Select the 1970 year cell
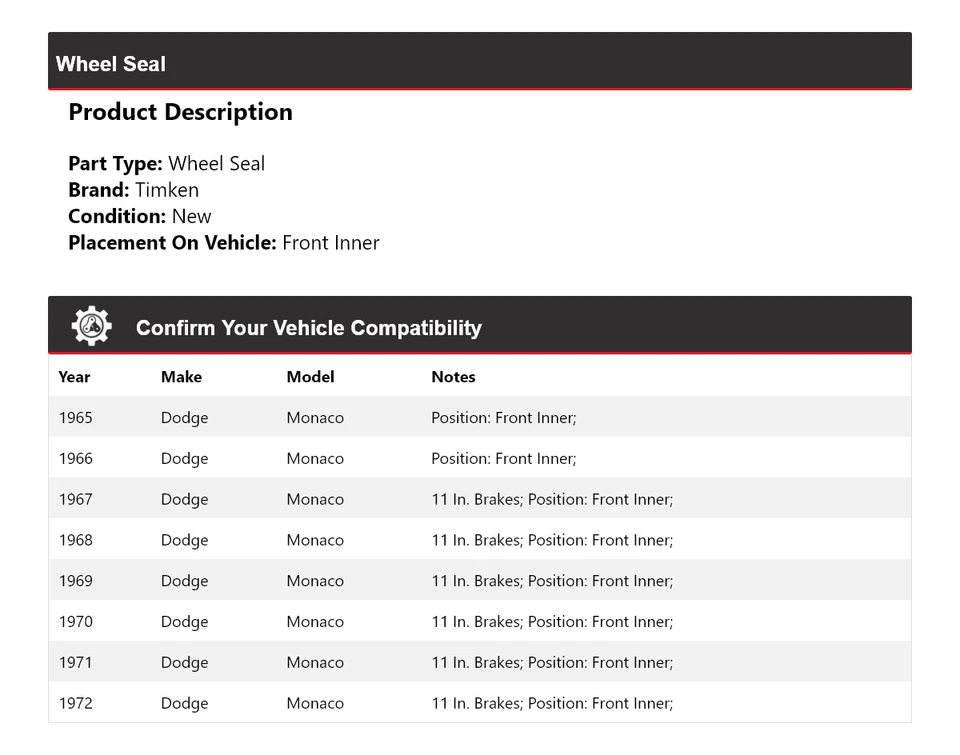960x755 pixels. click(75, 622)
